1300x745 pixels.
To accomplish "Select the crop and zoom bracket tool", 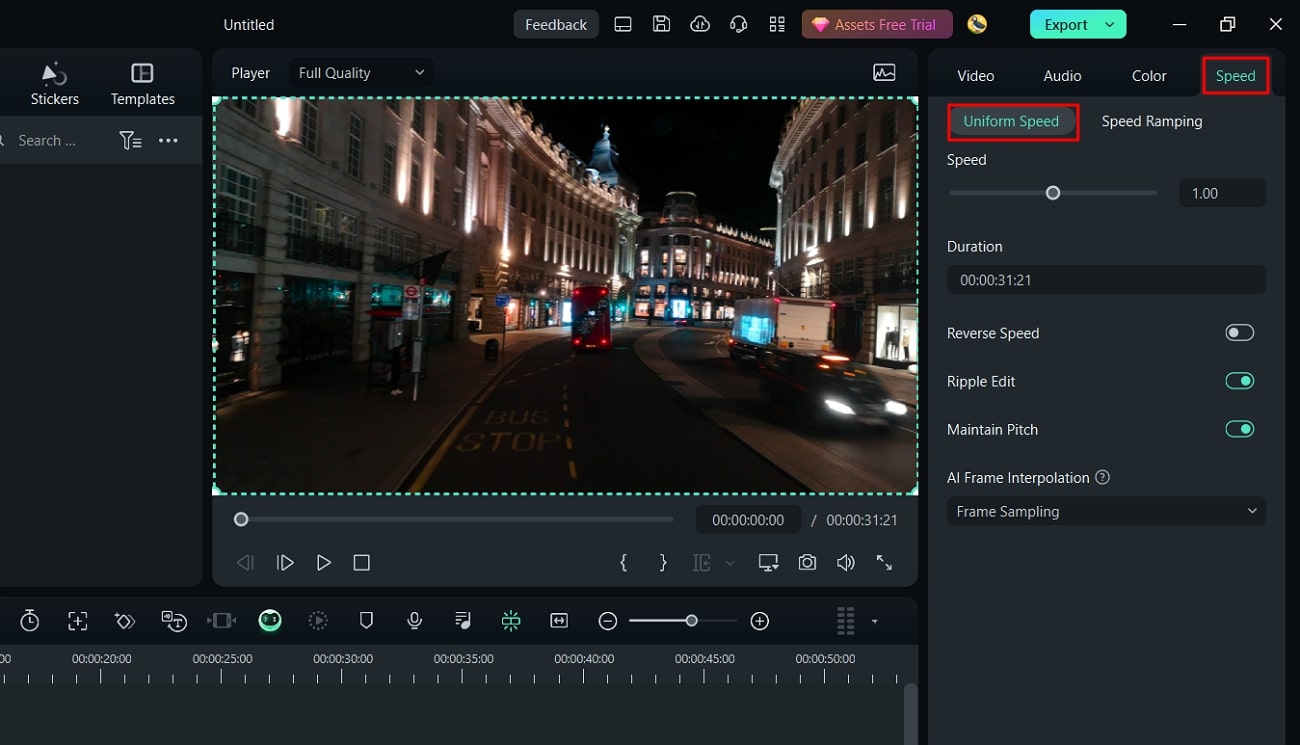I will [78, 621].
